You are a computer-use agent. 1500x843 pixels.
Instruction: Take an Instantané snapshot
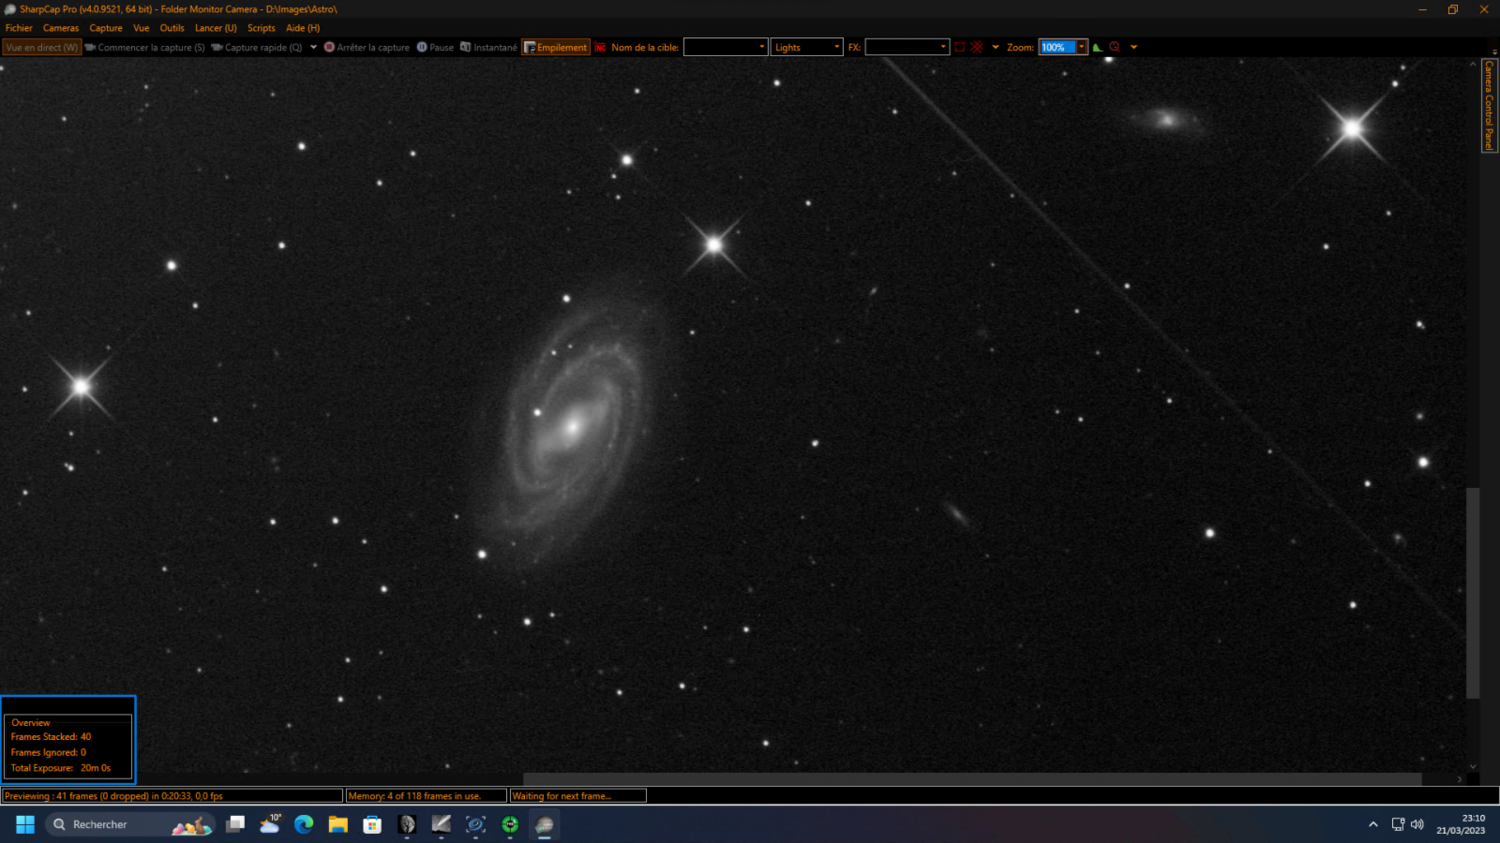click(x=489, y=47)
